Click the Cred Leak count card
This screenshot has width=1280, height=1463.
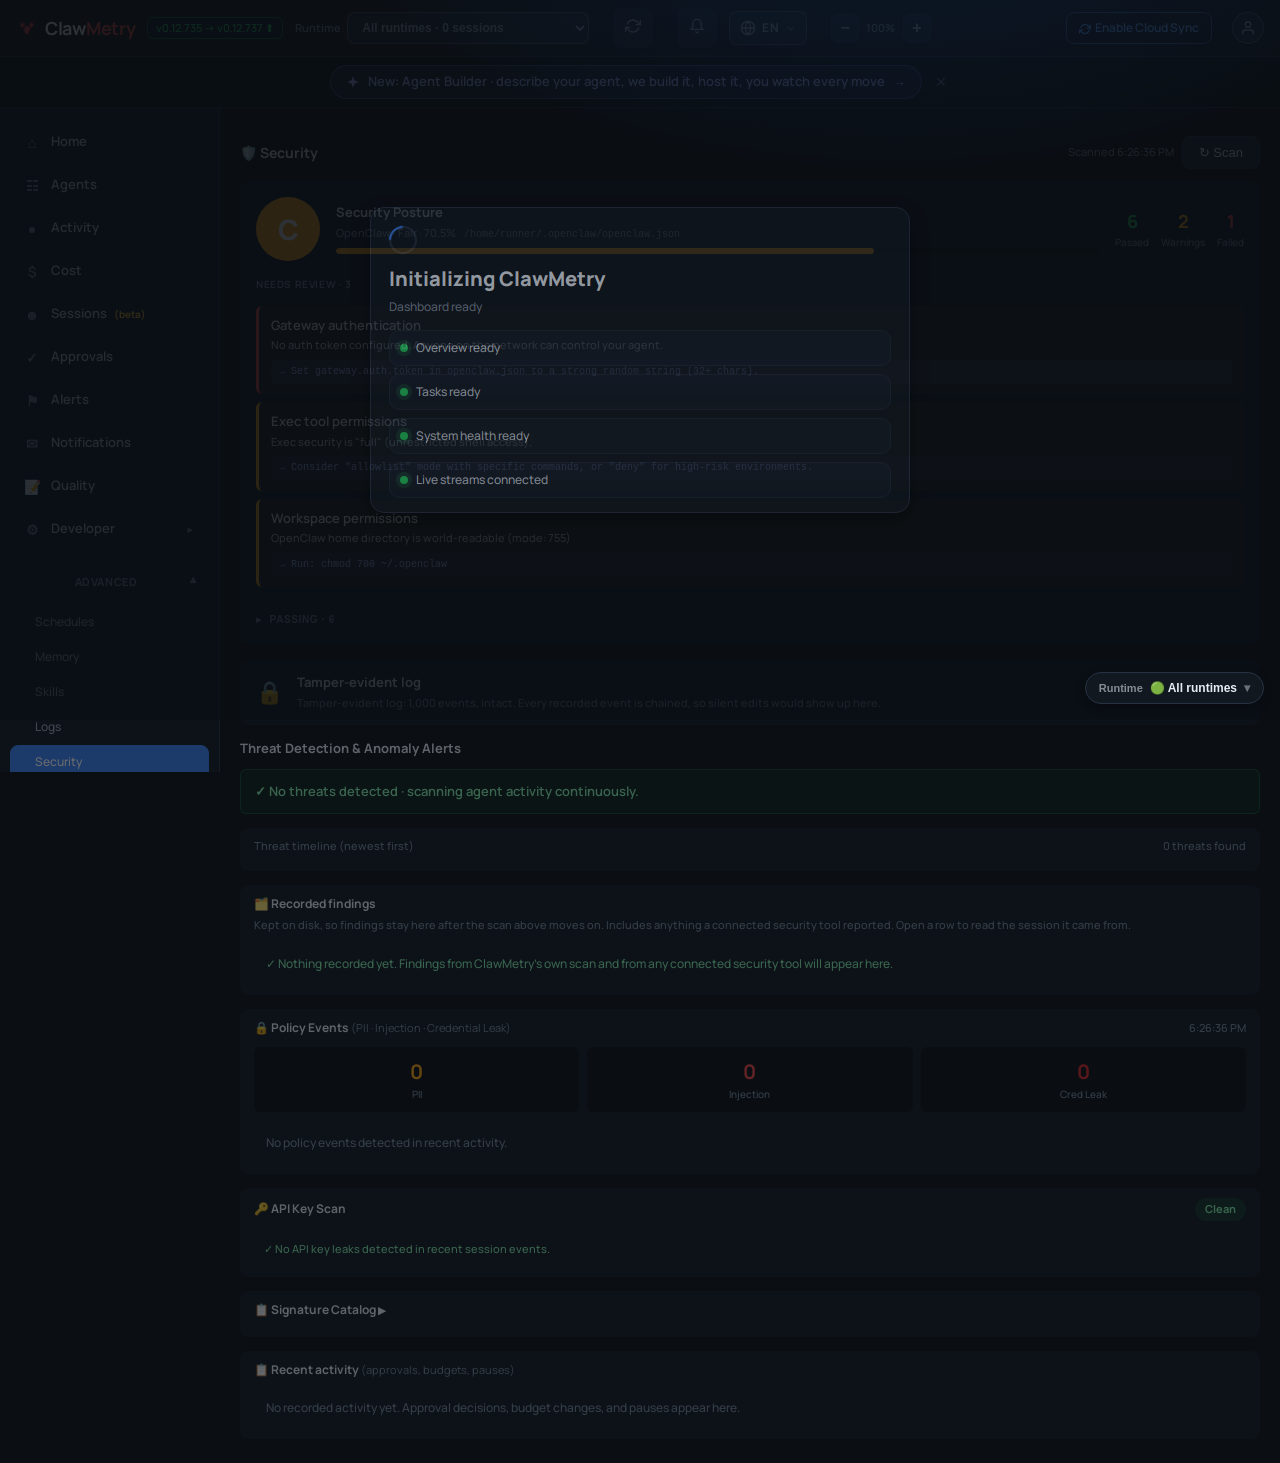point(1083,1080)
